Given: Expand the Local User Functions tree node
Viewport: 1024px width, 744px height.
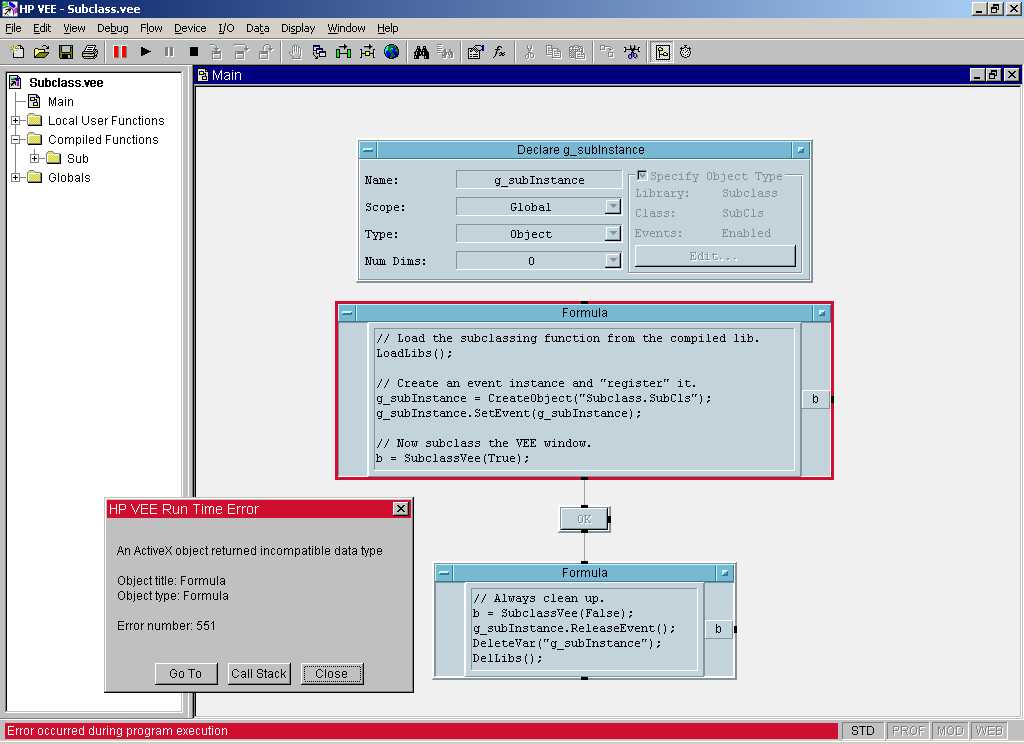Looking at the screenshot, I should click(16, 121).
